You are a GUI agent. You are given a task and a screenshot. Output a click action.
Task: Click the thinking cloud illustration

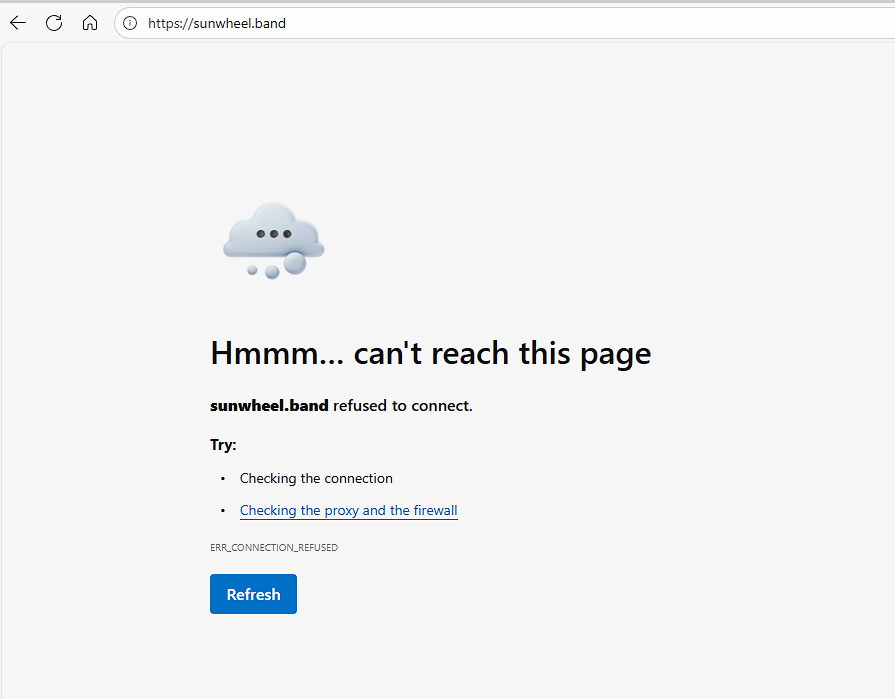tap(273, 232)
